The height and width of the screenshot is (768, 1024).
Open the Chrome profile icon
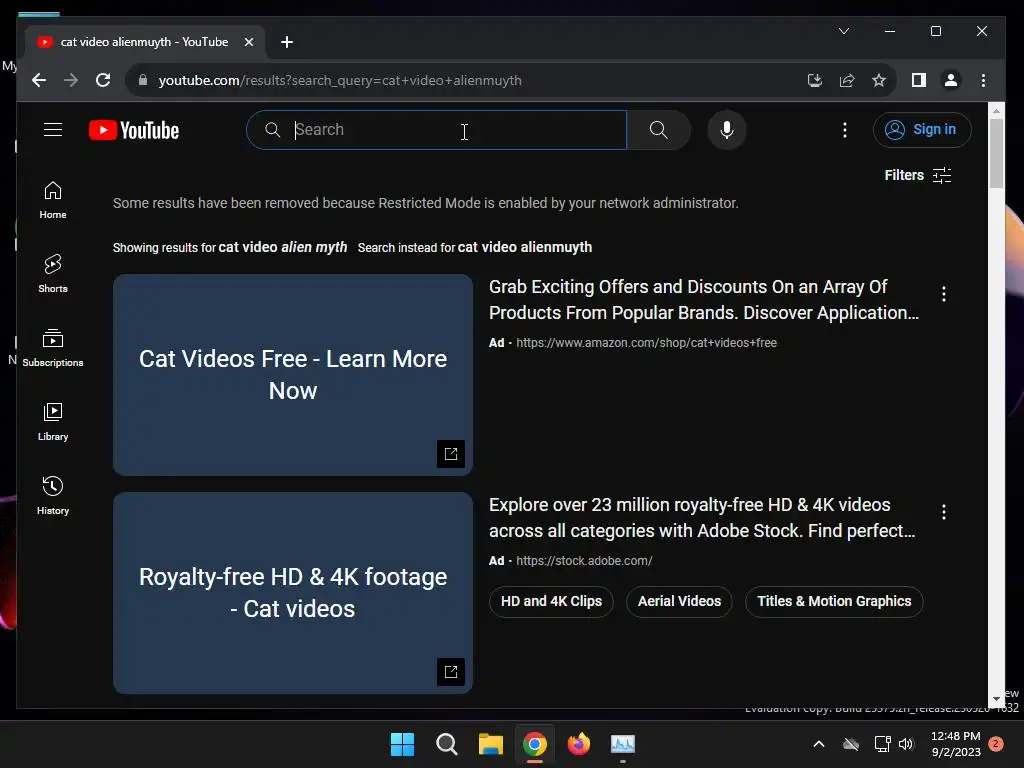pyautogui.click(x=951, y=80)
